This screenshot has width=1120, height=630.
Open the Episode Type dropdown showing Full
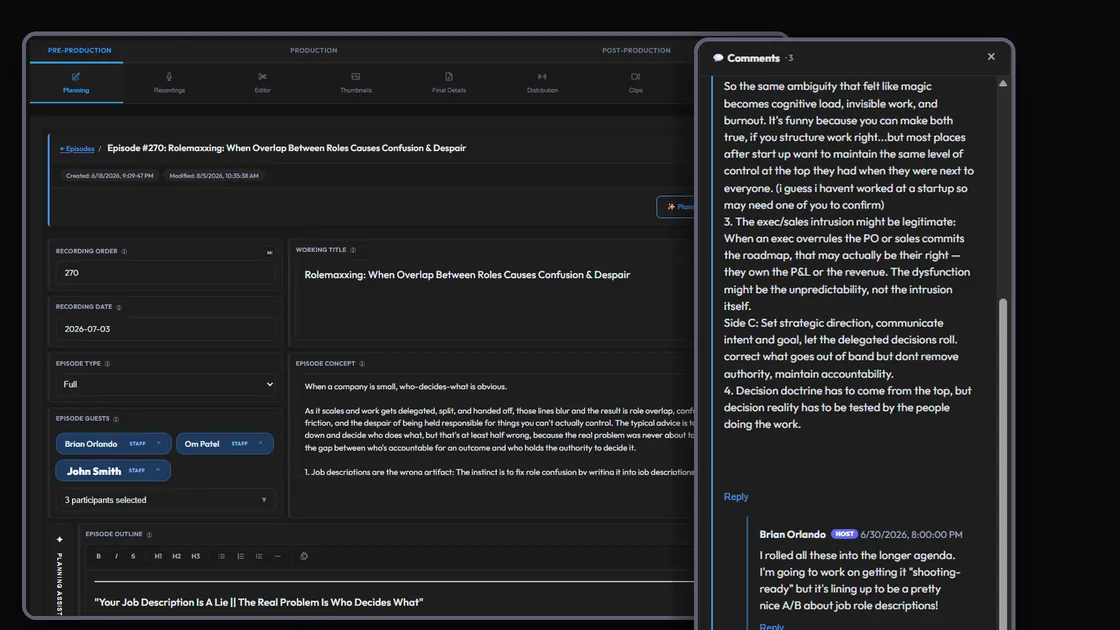pos(166,384)
